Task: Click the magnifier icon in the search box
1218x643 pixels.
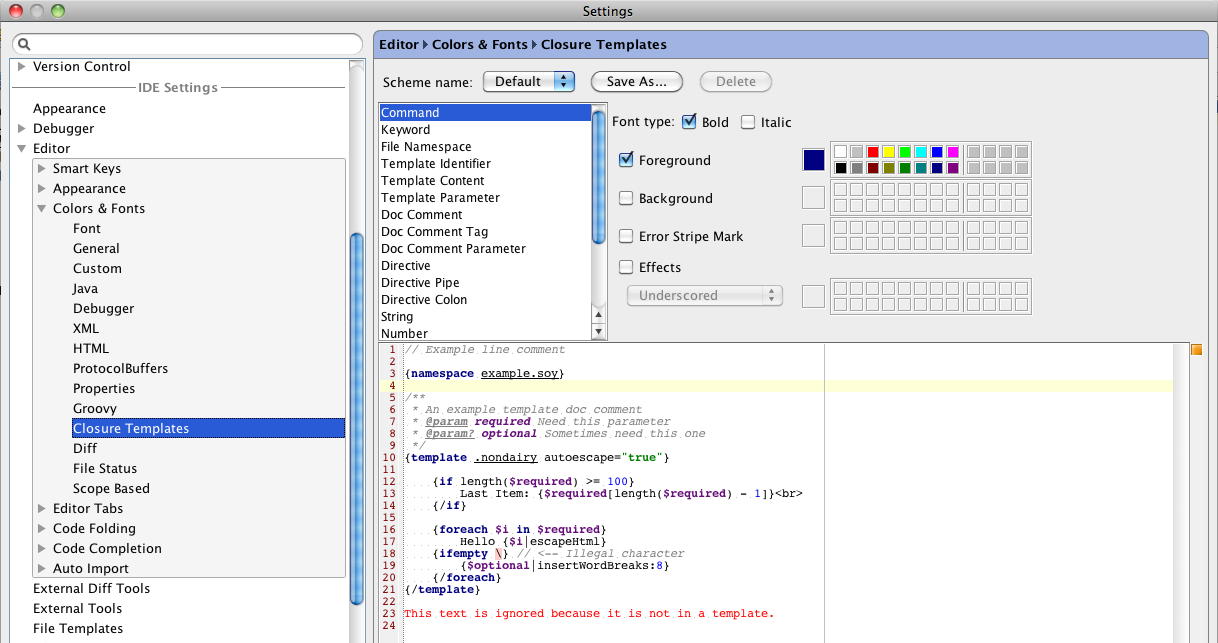Action: tap(24, 45)
